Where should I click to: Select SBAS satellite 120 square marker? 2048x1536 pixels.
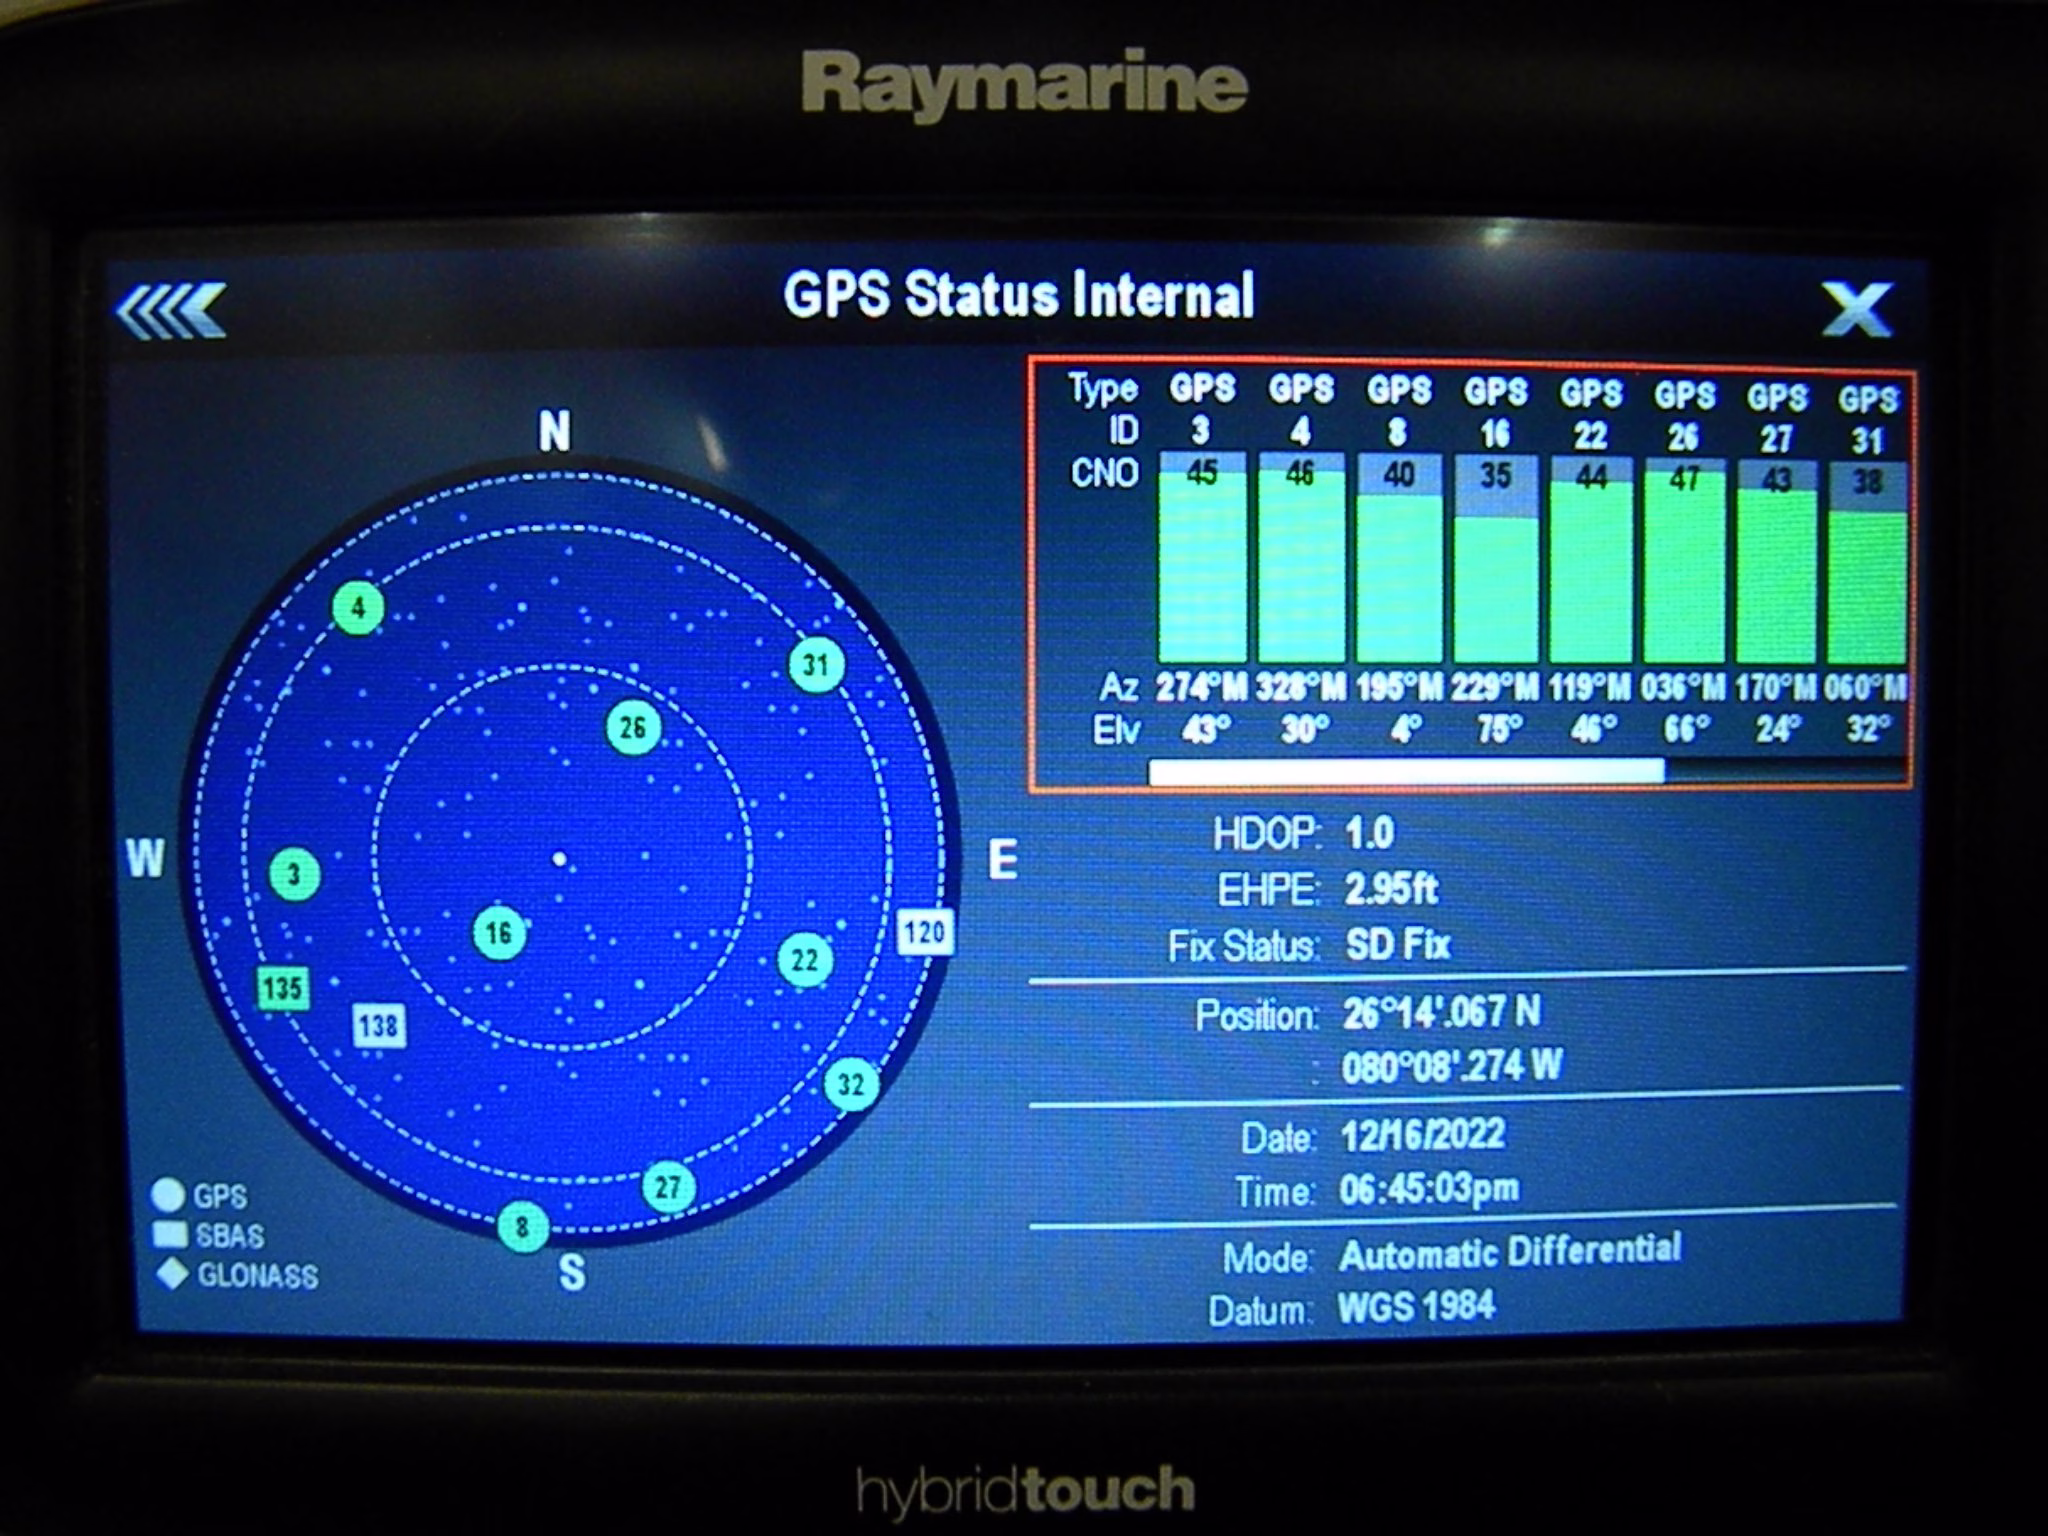coord(924,933)
